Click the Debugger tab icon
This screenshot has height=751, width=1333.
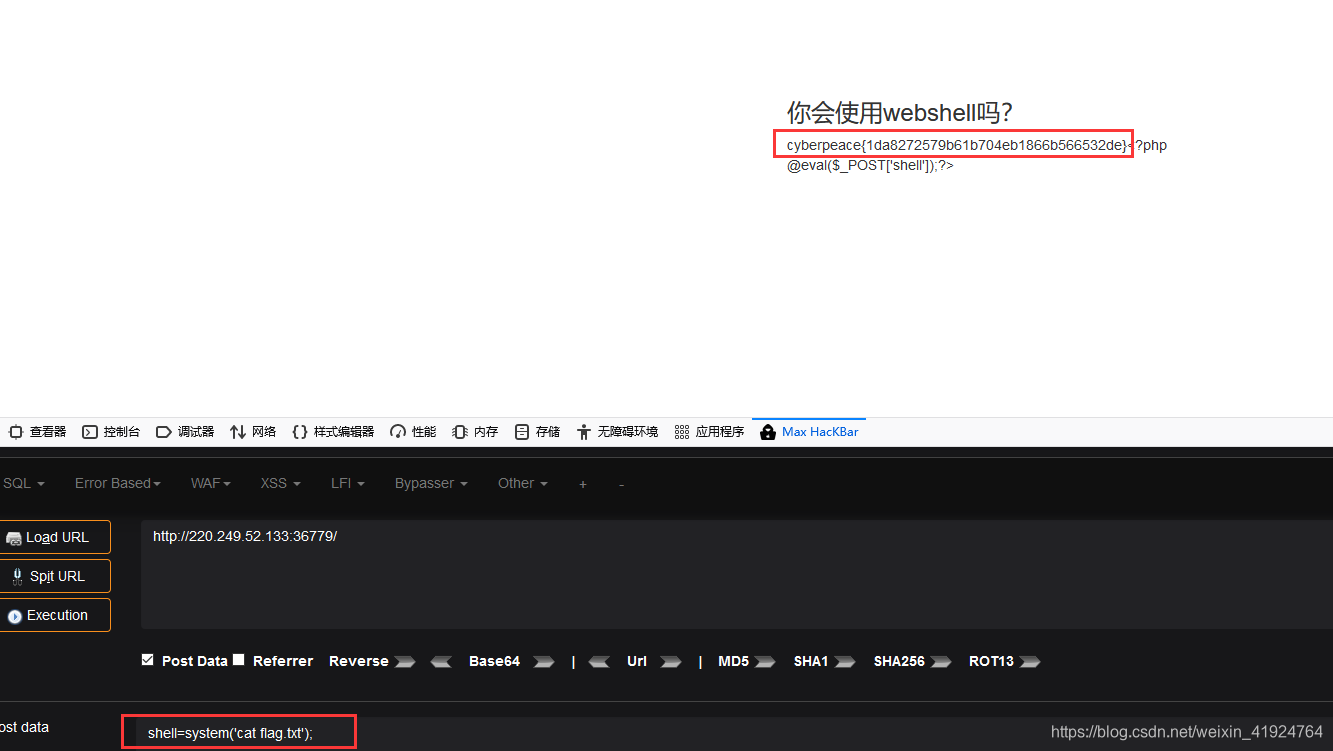(164, 432)
